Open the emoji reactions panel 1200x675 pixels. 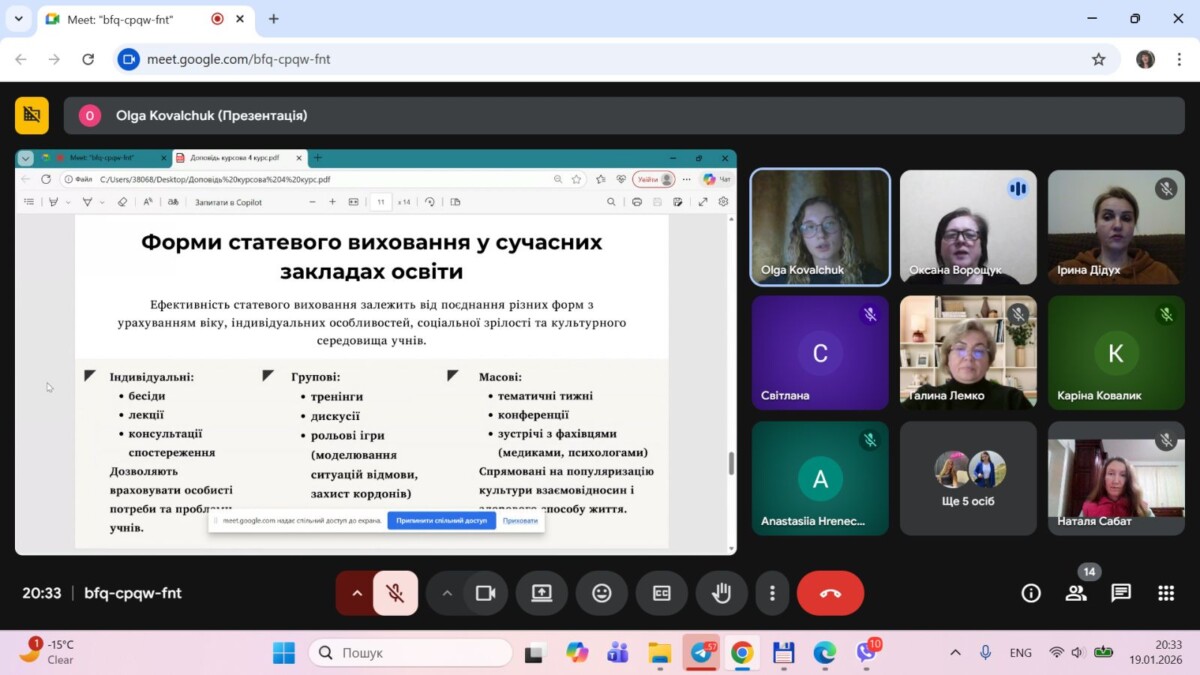tap(601, 593)
